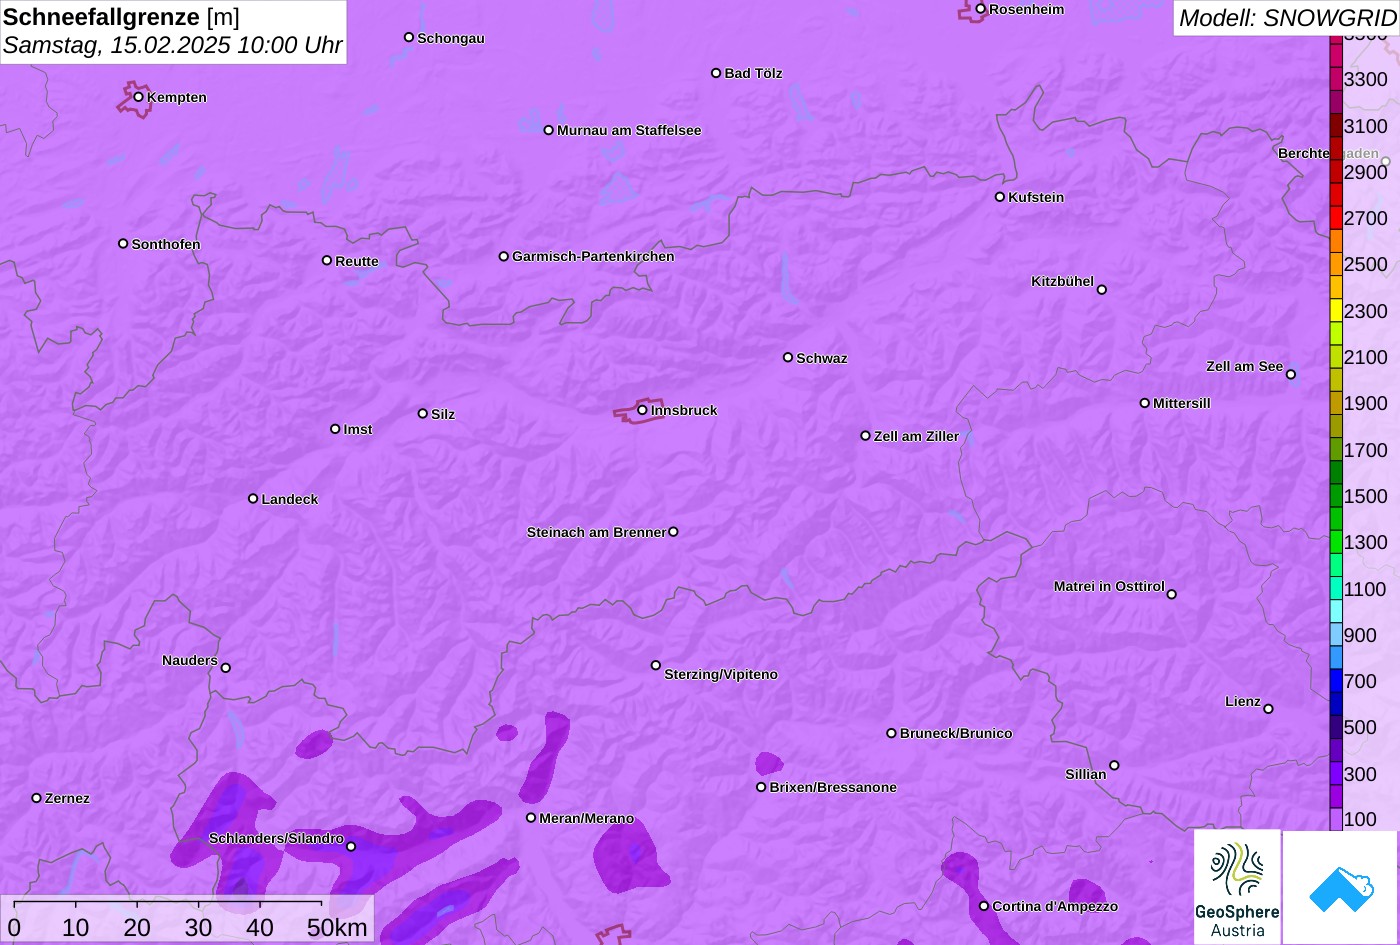The height and width of the screenshot is (945, 1400).
Task: Select the Bruneck/Brunico label text
Action: click(956, 733)
